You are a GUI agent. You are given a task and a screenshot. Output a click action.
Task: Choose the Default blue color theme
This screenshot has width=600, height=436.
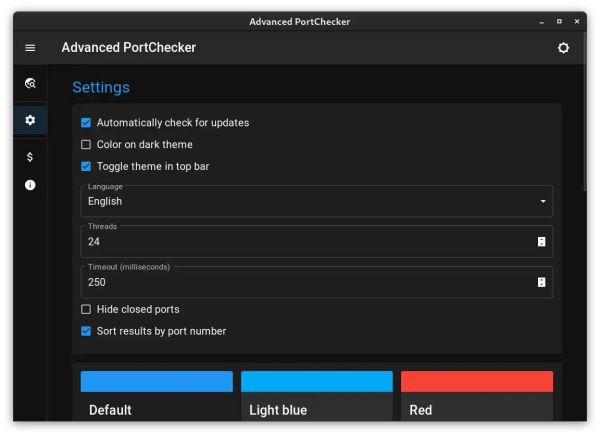pyautogui.click(x=157, y=394)
